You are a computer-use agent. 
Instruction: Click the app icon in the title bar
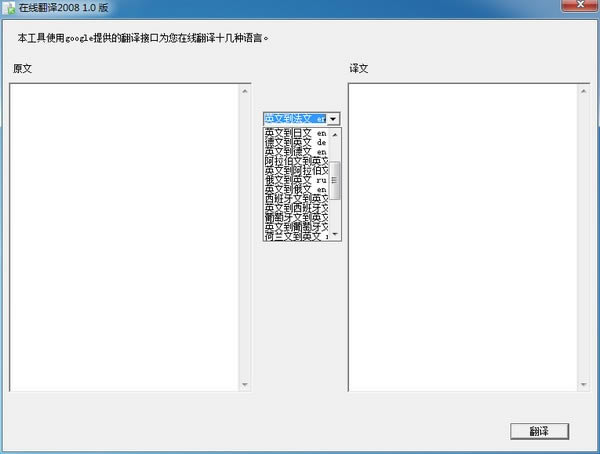tap(10, 8)
